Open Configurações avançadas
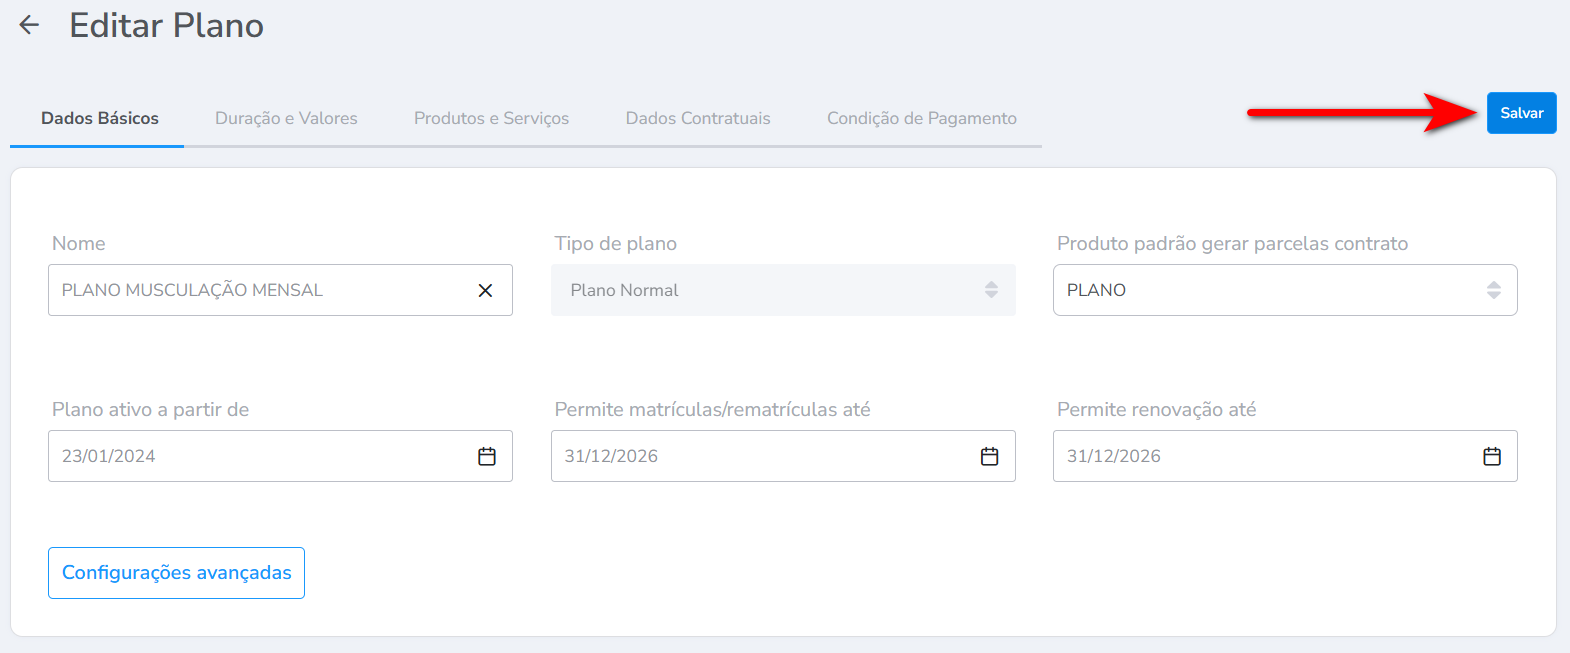1570x653 pixels. pos(176,573)
